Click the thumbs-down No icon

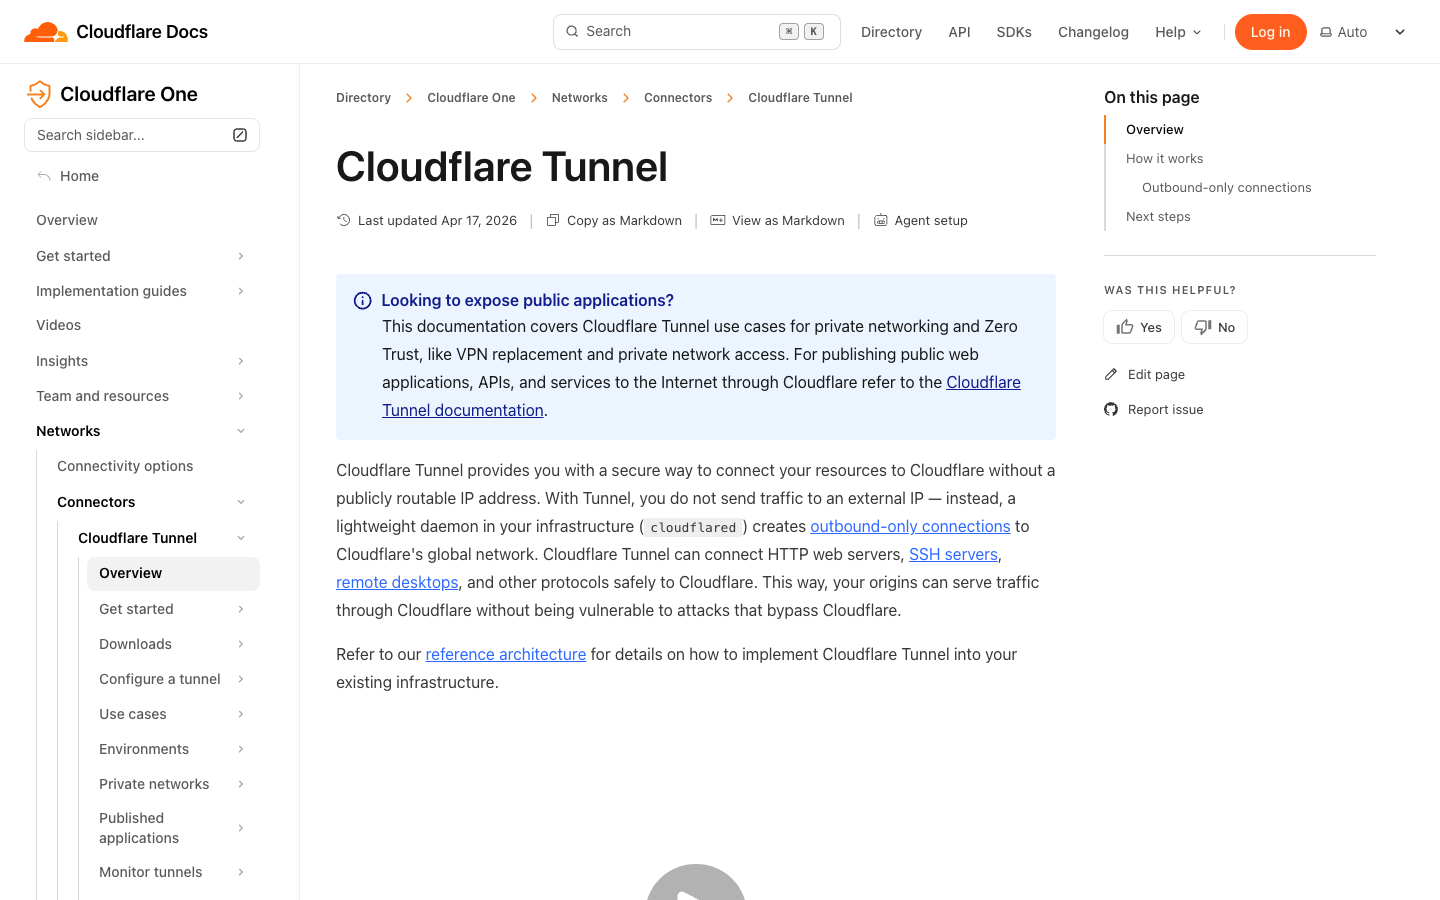click(1203, 327)
